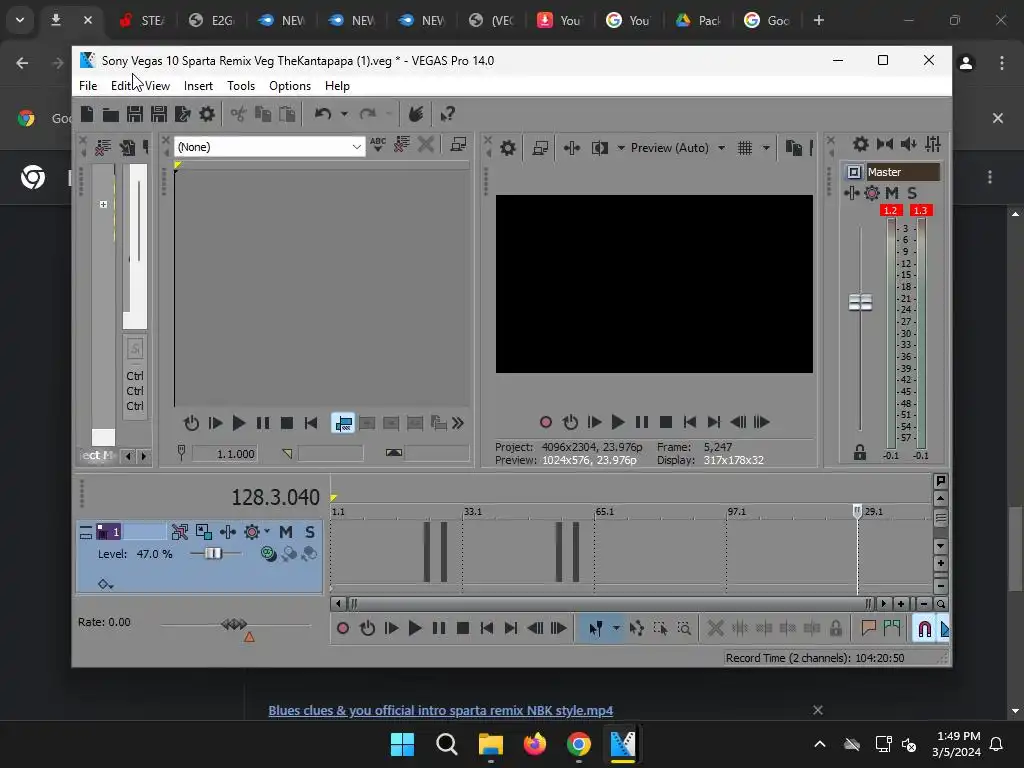This screenshot has height=768, width=1024.
Task: Toggle Split Screen View in the preview toolbar
Action: (x=600, y=148)
